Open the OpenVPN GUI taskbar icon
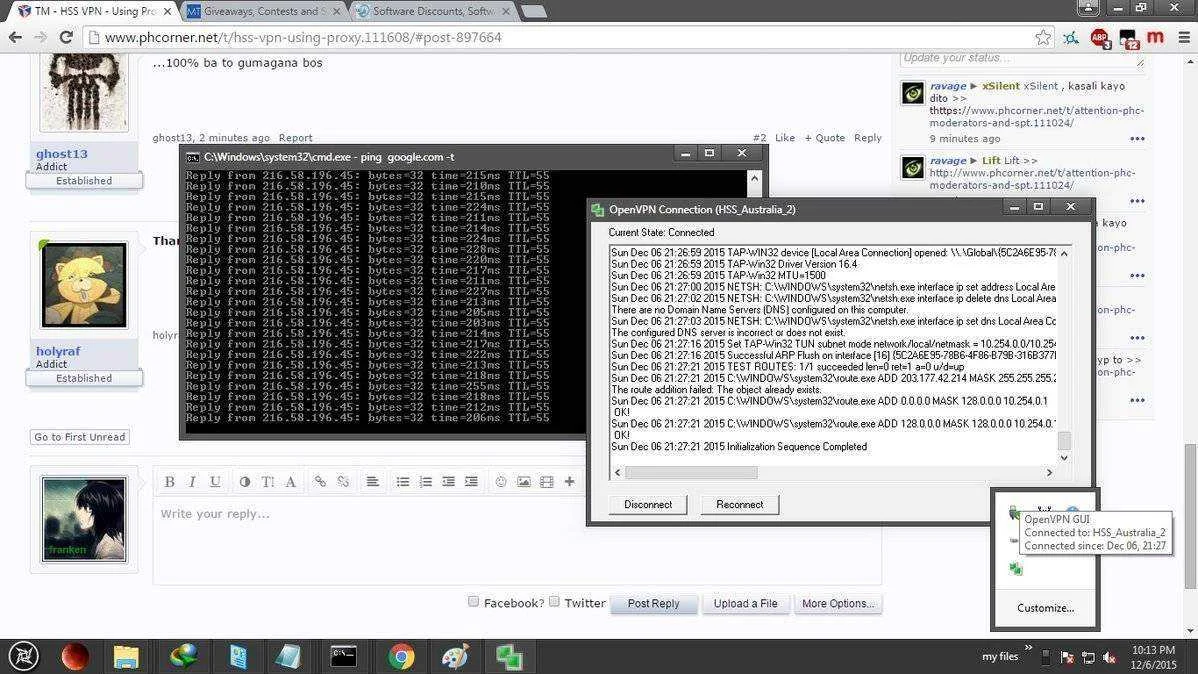The width and height of the screenshot is (1198, 674). [x=509, y=657]
